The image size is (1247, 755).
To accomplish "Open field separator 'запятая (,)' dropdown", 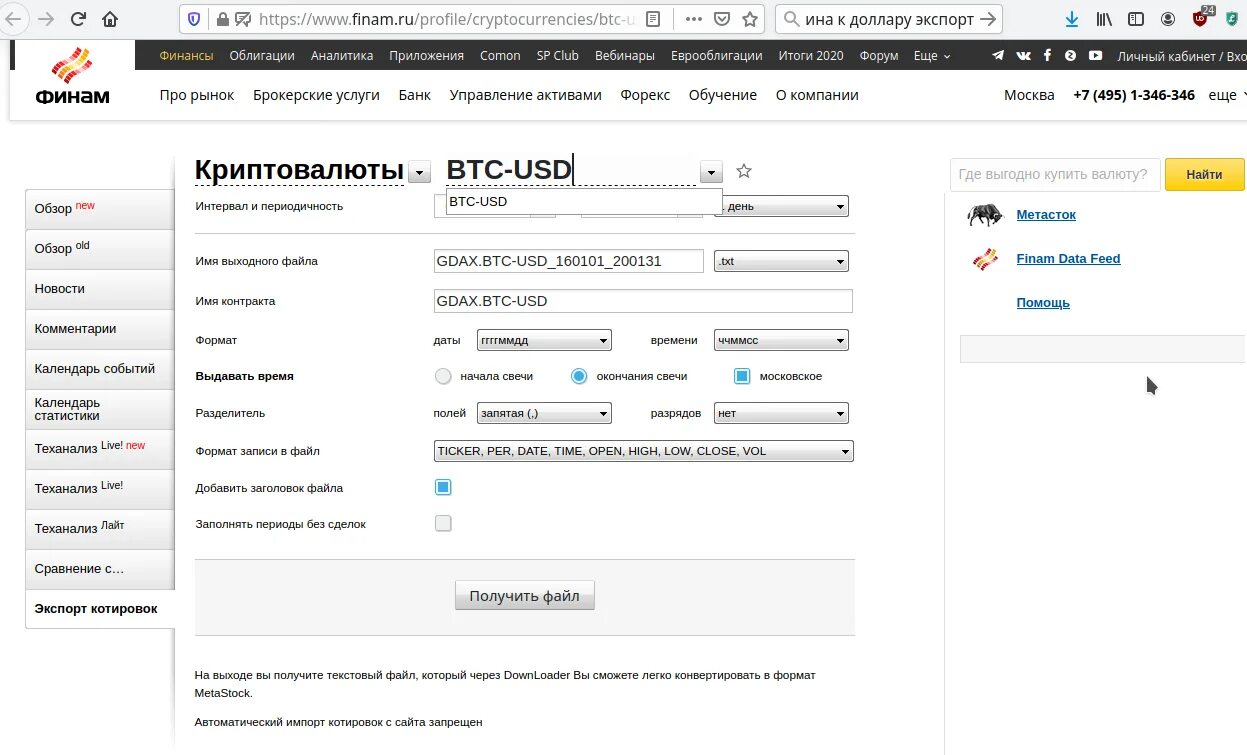I will pyautogui.click(x=544, y=412).
